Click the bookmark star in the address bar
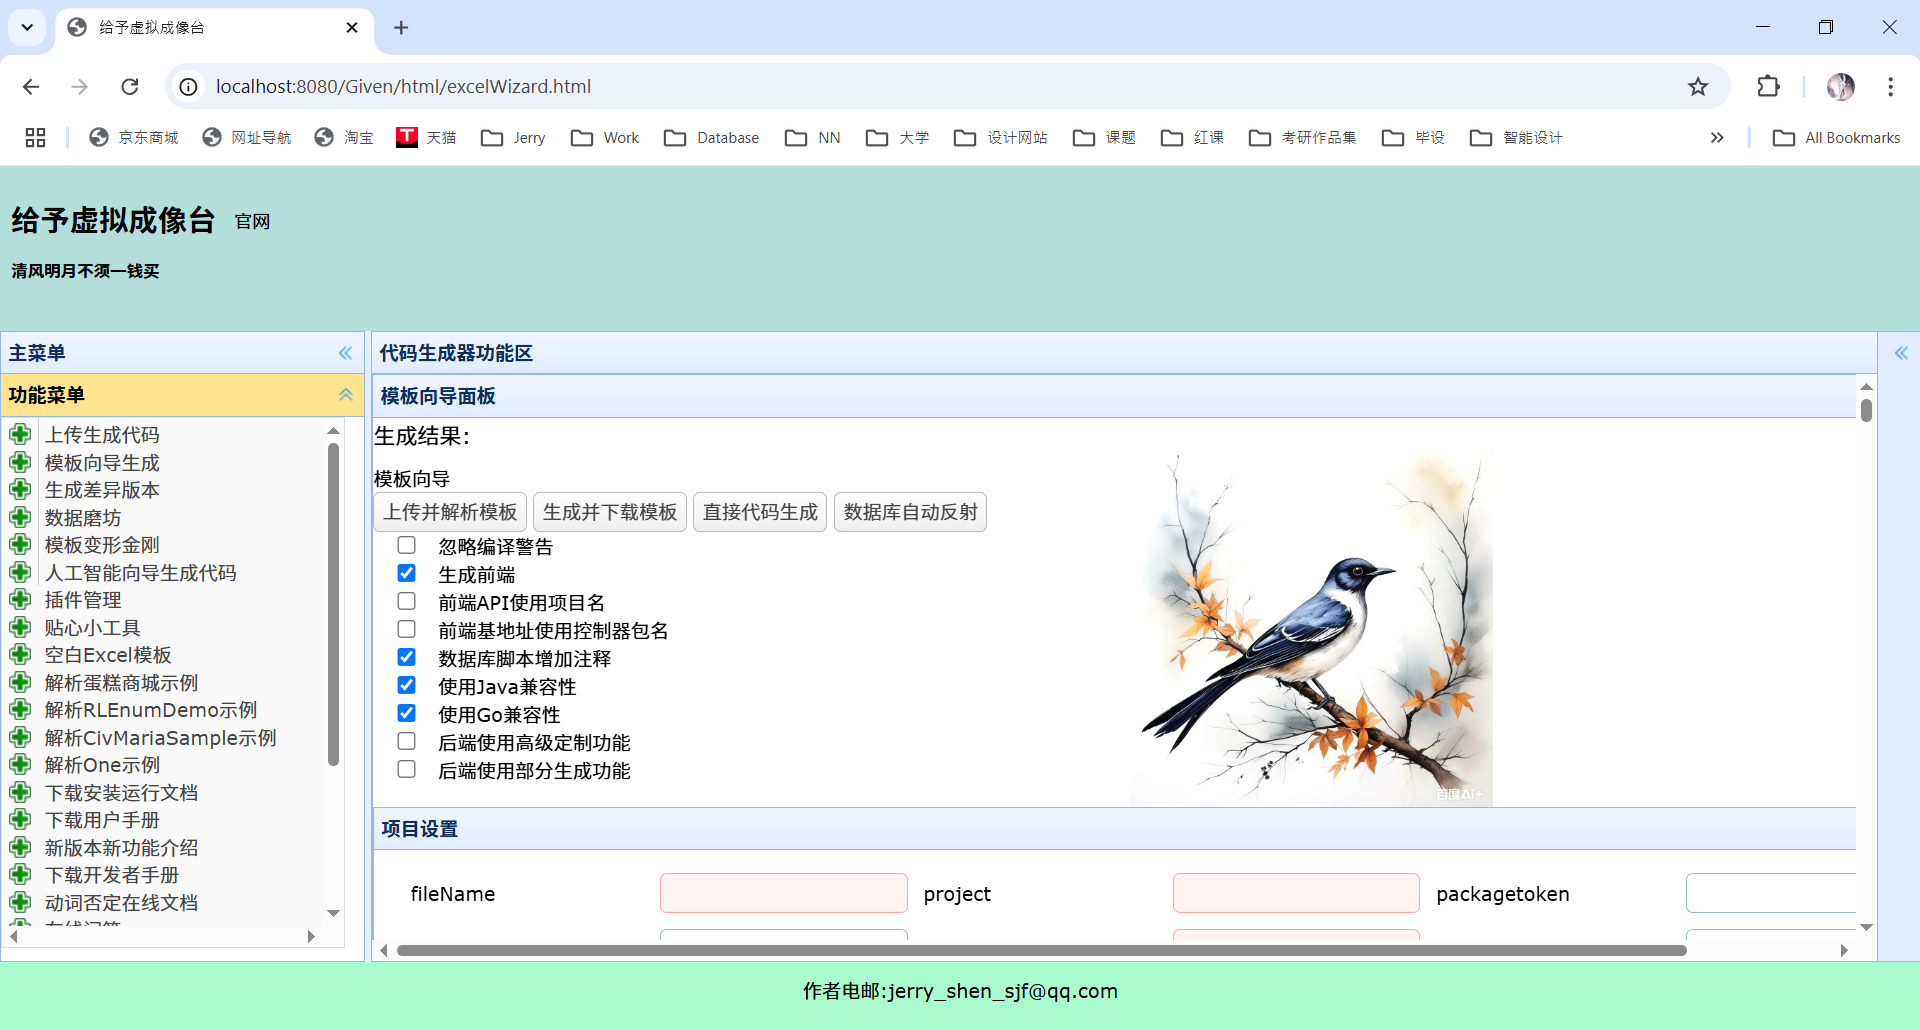Image resolution: width=1920 pixels, height=1030 pixels. [x=1698, y=86]
